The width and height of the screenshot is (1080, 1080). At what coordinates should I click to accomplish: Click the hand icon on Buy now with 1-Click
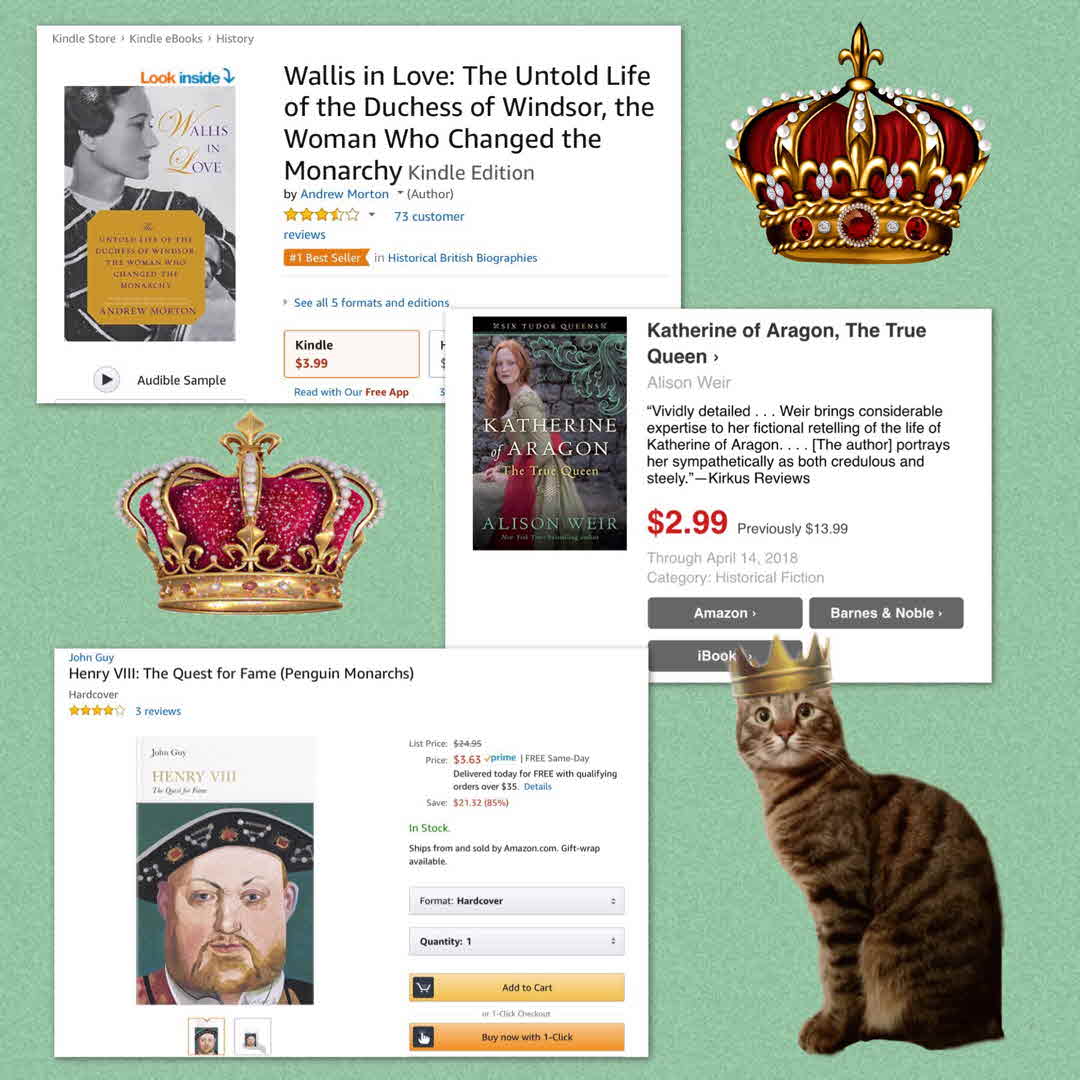(423, 1037)
